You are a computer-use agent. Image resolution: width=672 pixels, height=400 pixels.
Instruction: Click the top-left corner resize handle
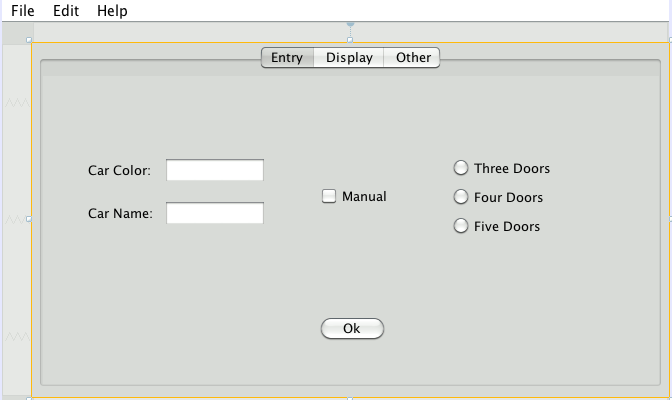click(29, 41)
